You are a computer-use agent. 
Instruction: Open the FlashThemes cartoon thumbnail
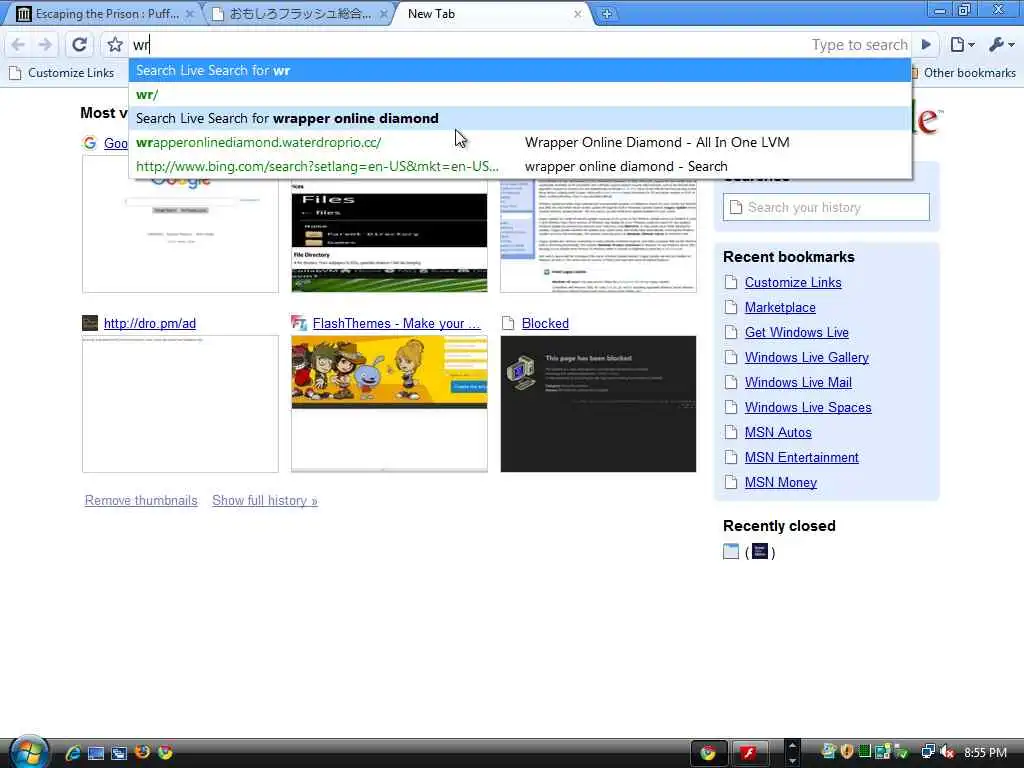(x=389, y=404)
